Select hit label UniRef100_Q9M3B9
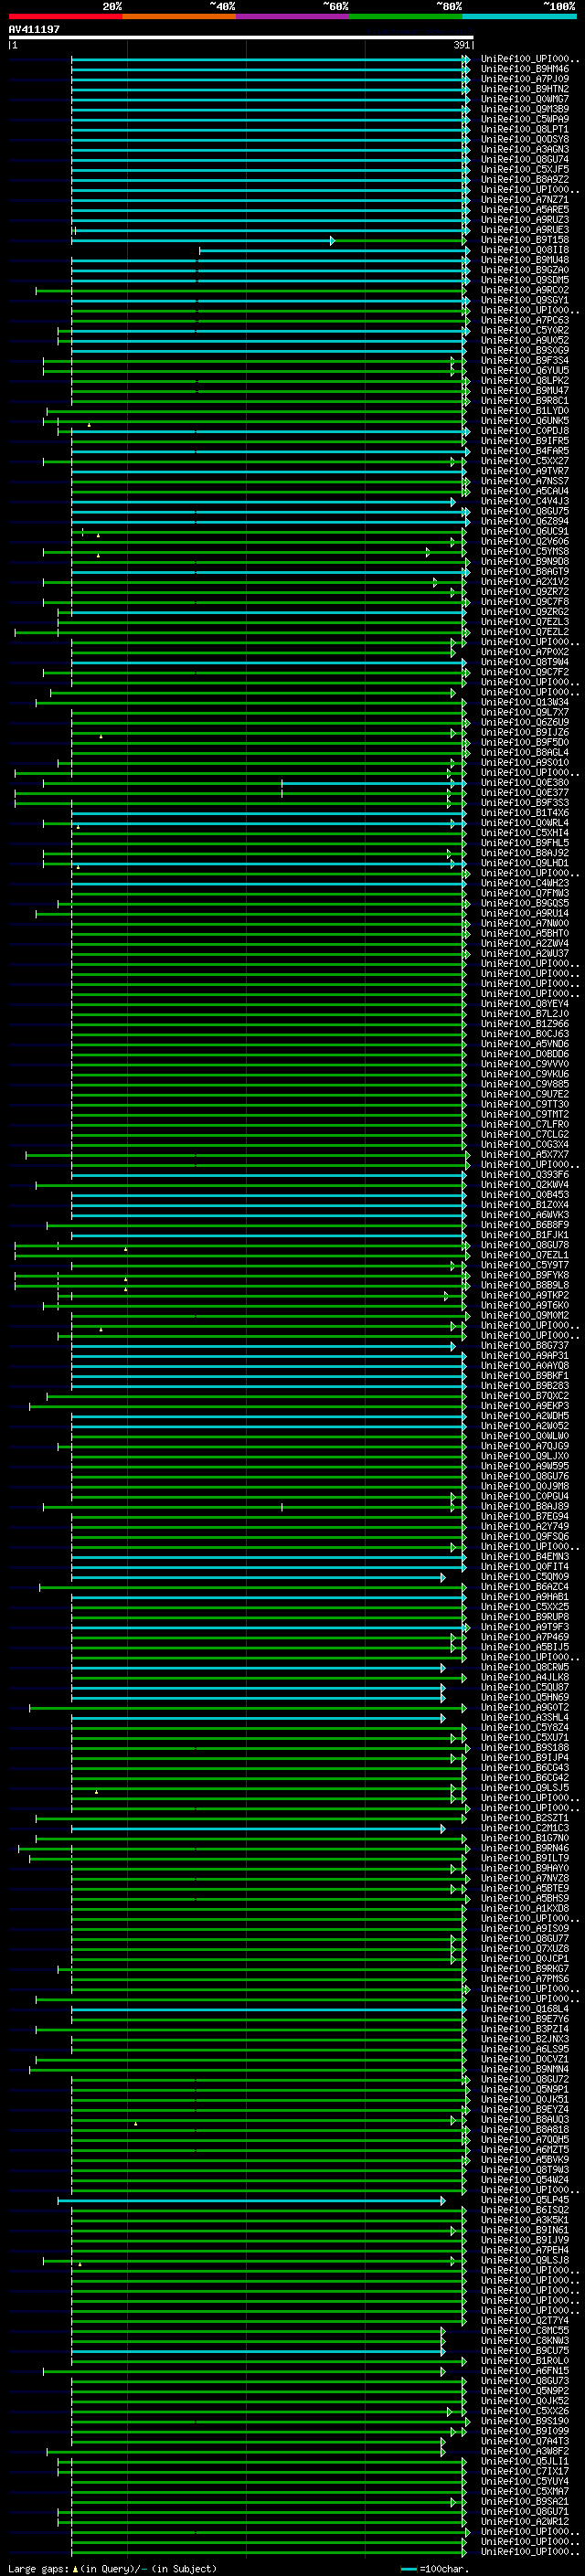The image size is (585, 2576). point(525,110)
